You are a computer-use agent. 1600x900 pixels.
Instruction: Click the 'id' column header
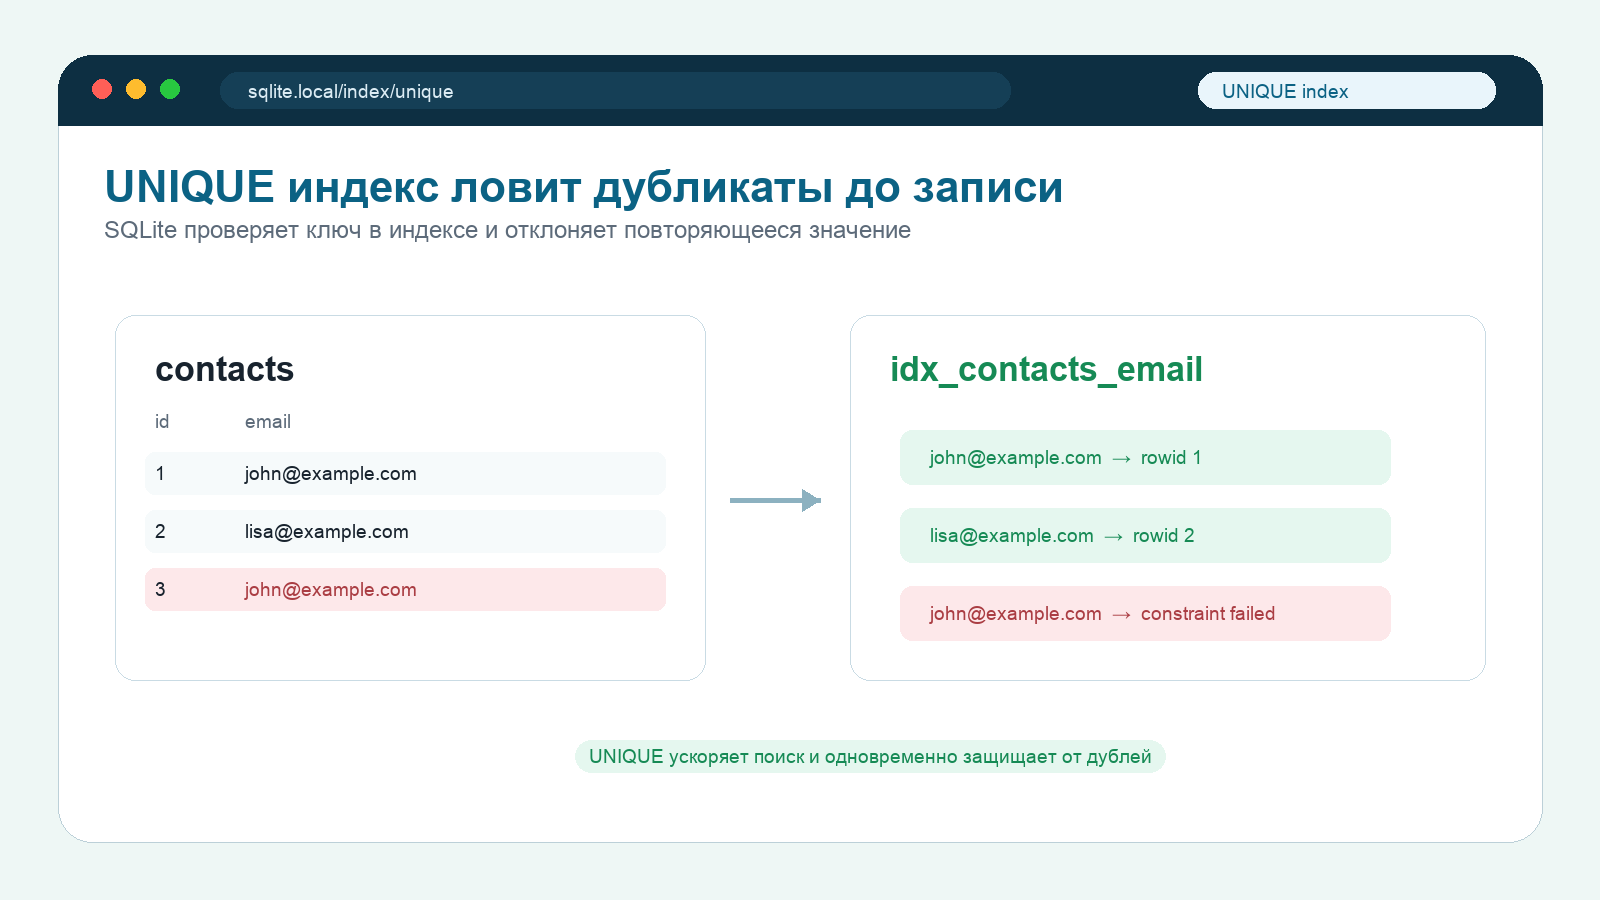tap(162, 422)
